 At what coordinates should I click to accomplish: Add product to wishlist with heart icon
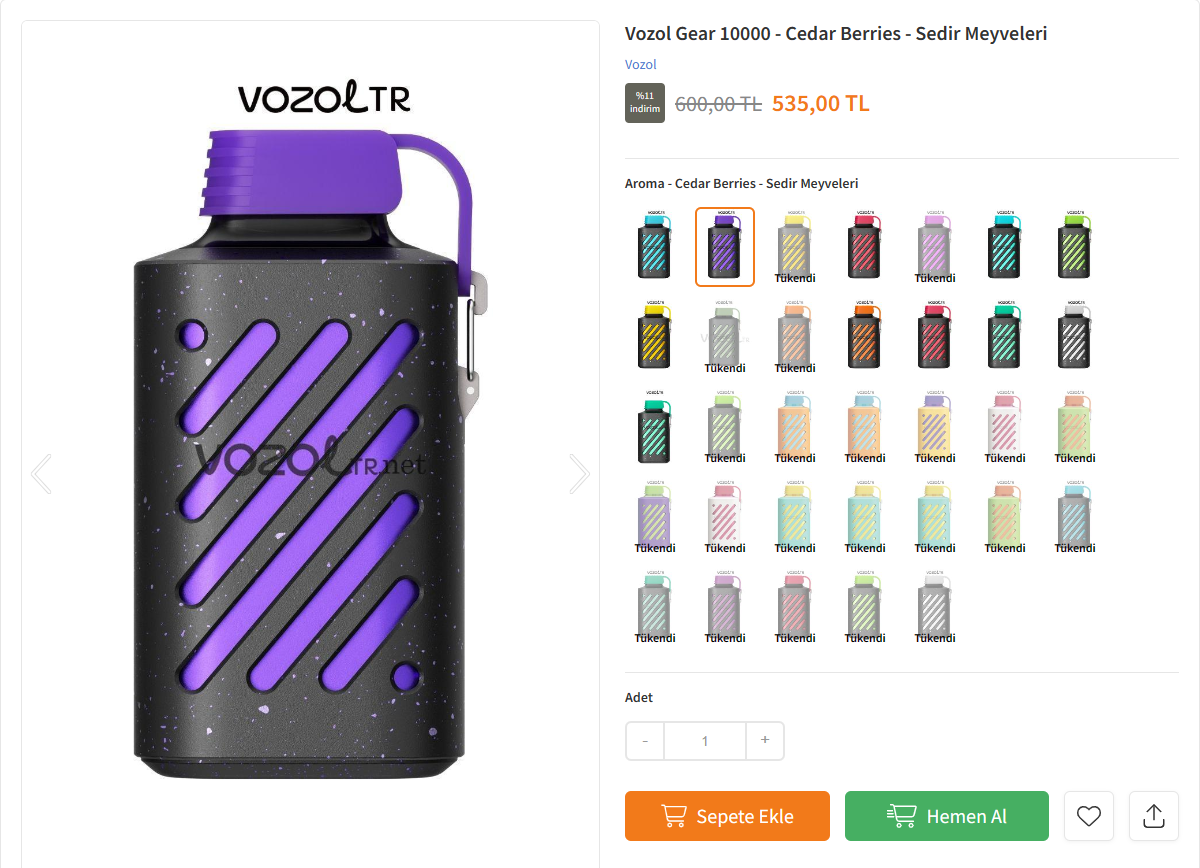coord(1089,816)
